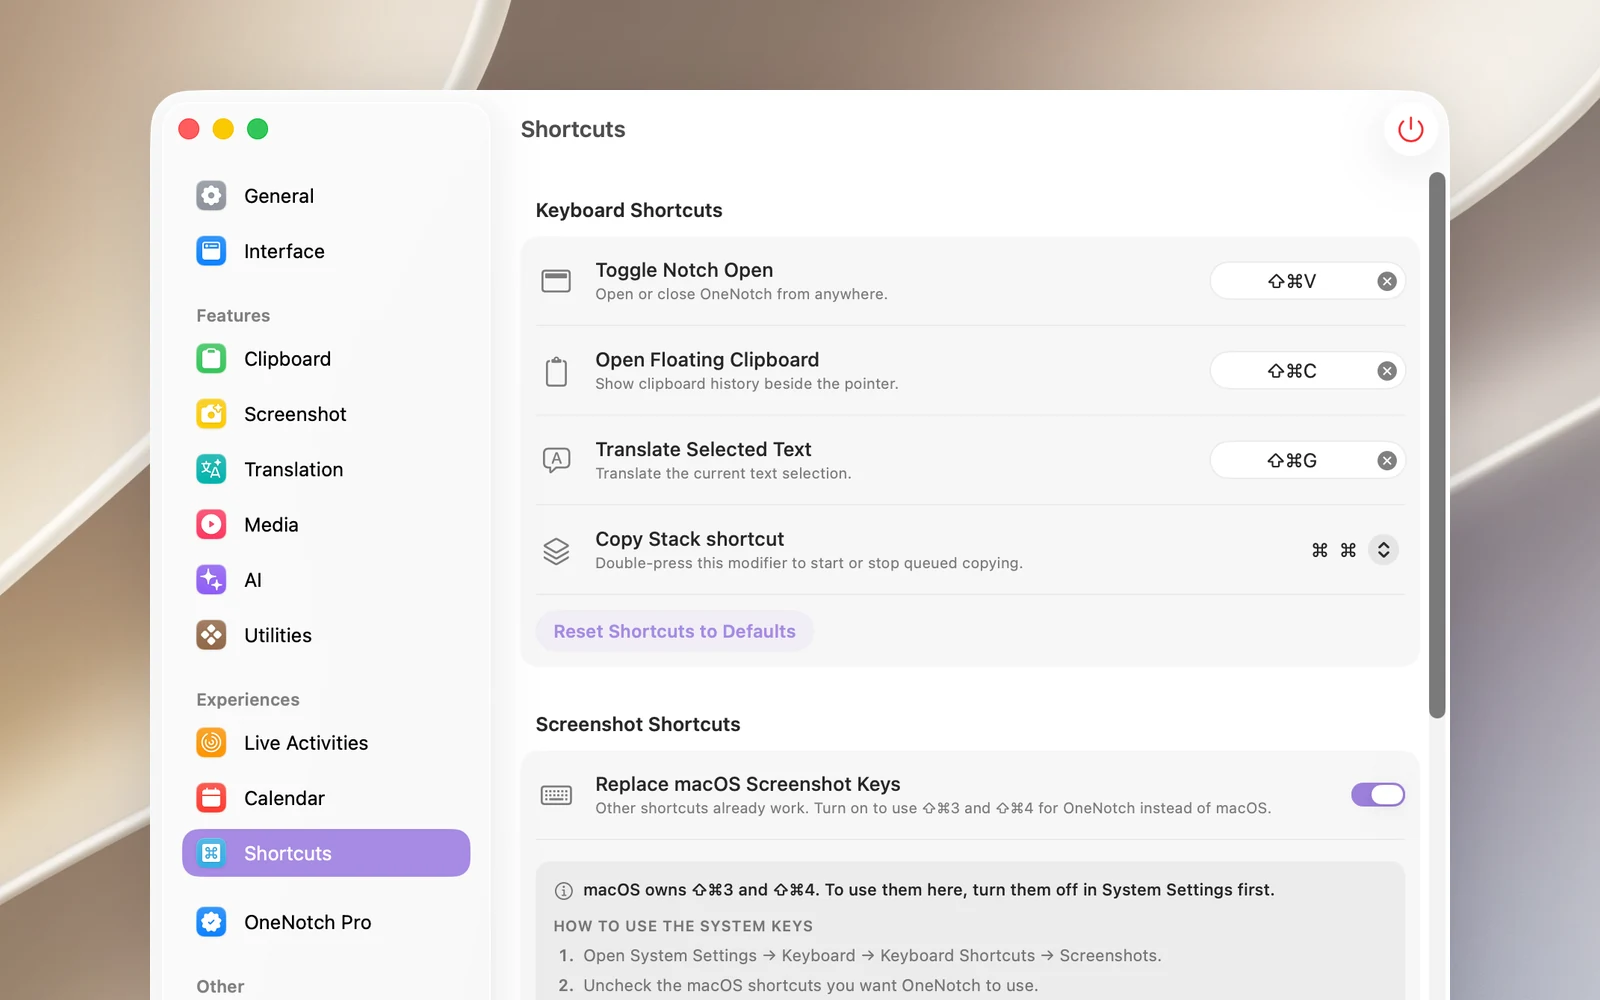Click the Copy Stack layers icon

[556, 551]
